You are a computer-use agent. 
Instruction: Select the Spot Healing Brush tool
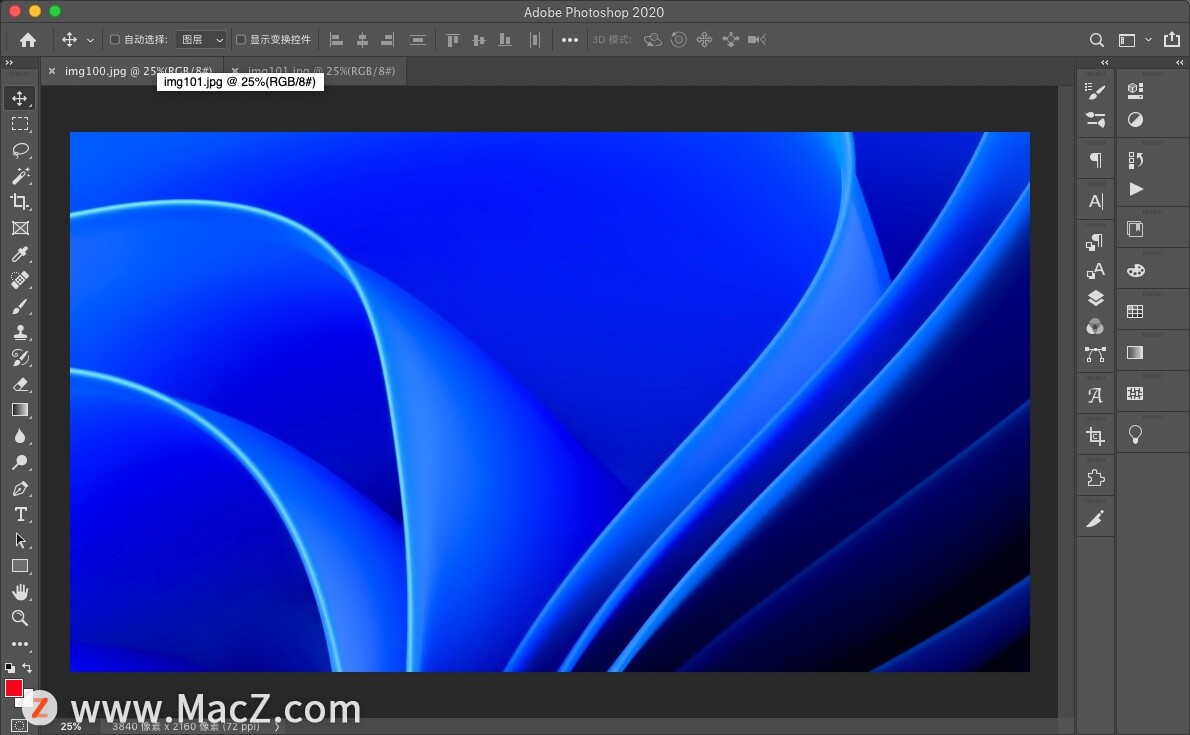20,280
